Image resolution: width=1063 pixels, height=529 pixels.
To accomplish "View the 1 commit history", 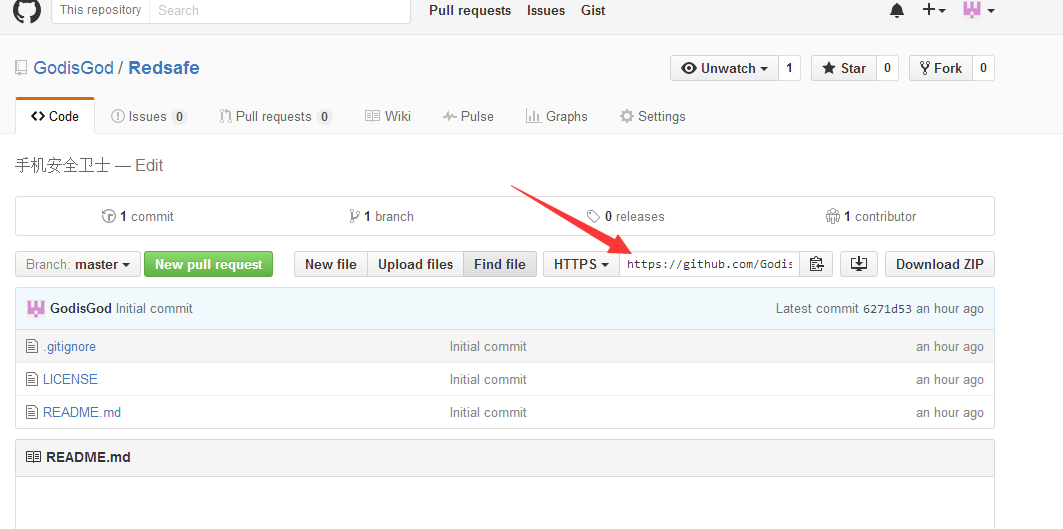I will (x=138, y=216).
